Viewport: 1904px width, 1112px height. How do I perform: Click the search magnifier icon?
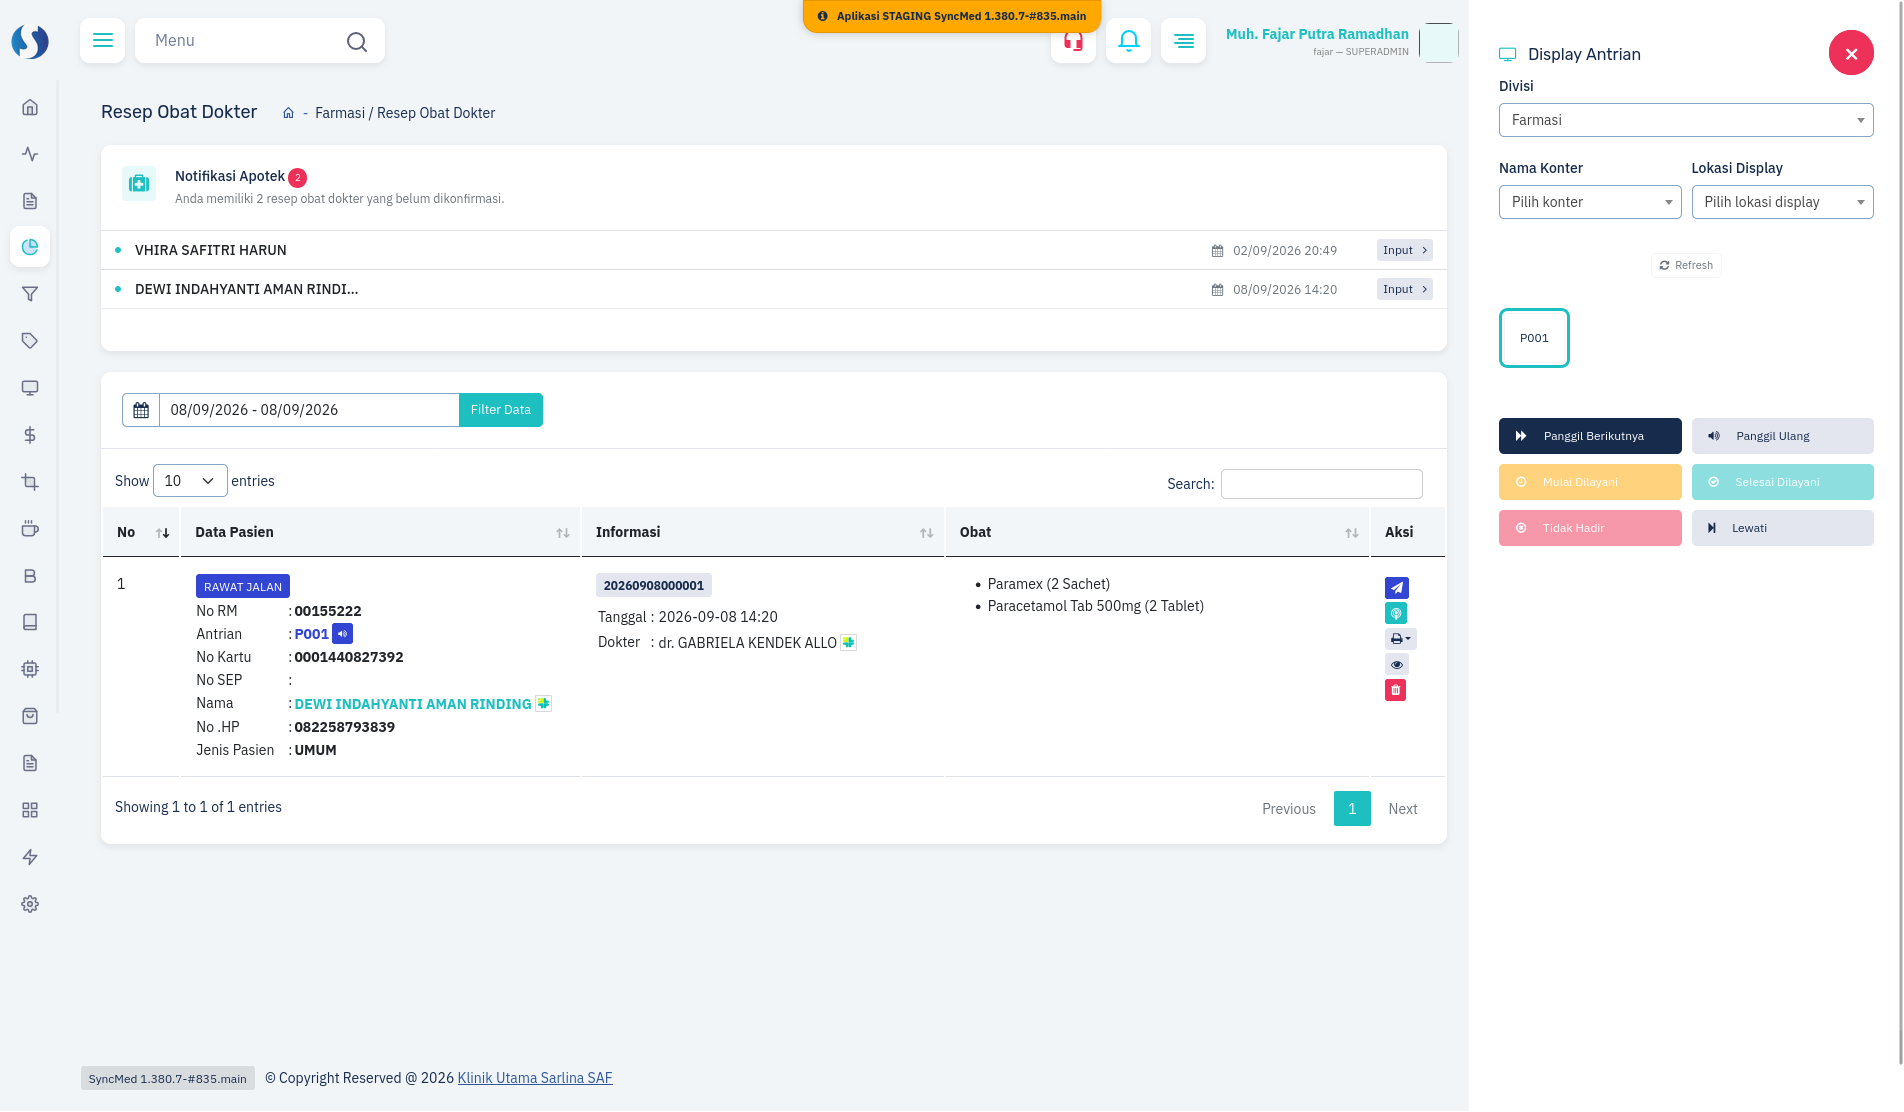tap(356, 42)
